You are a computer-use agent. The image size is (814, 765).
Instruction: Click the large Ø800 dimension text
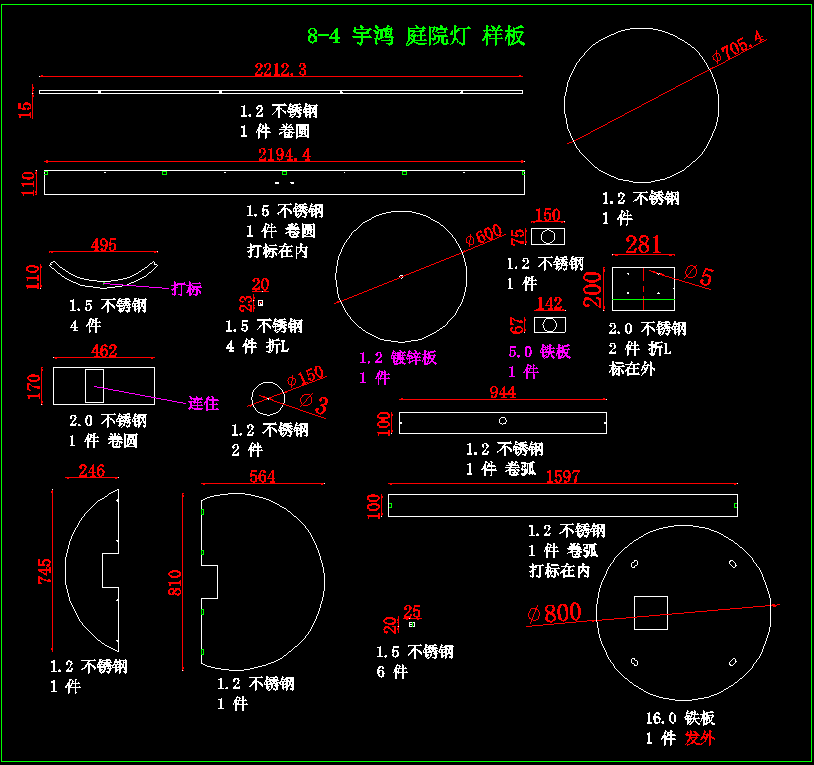pos(554,613)
